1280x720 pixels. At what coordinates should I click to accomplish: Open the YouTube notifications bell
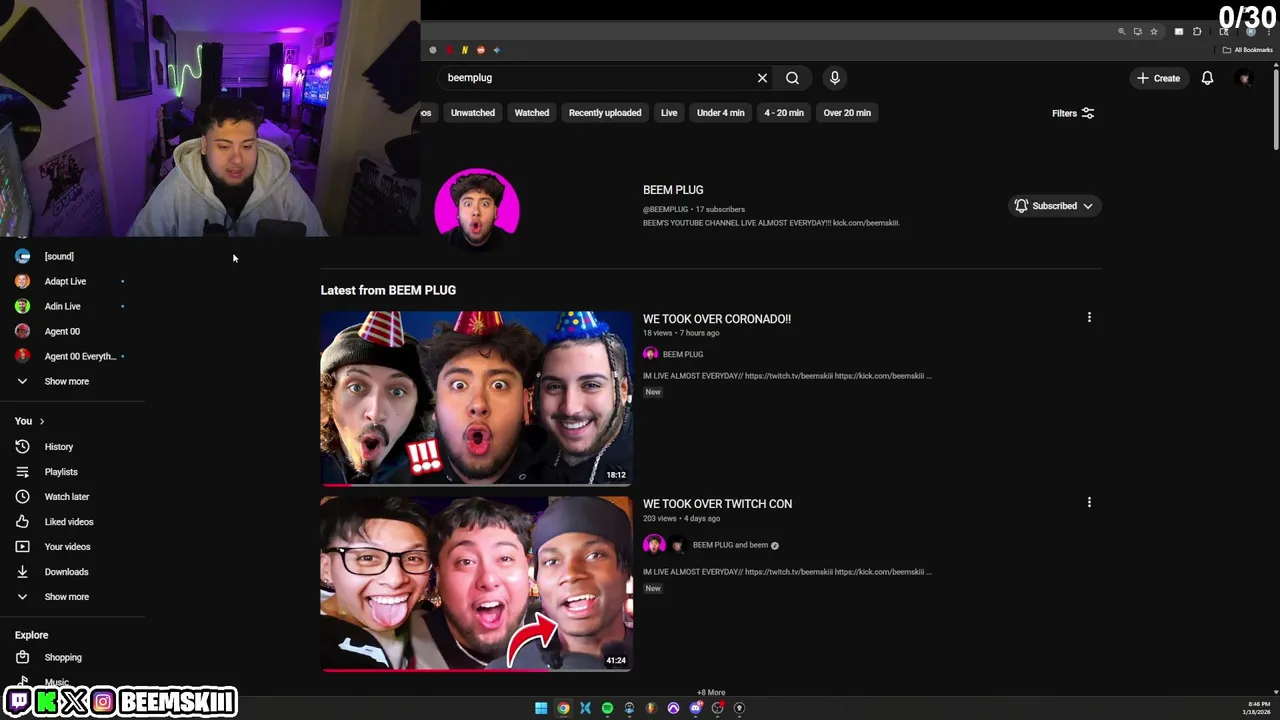(1207, 78)
